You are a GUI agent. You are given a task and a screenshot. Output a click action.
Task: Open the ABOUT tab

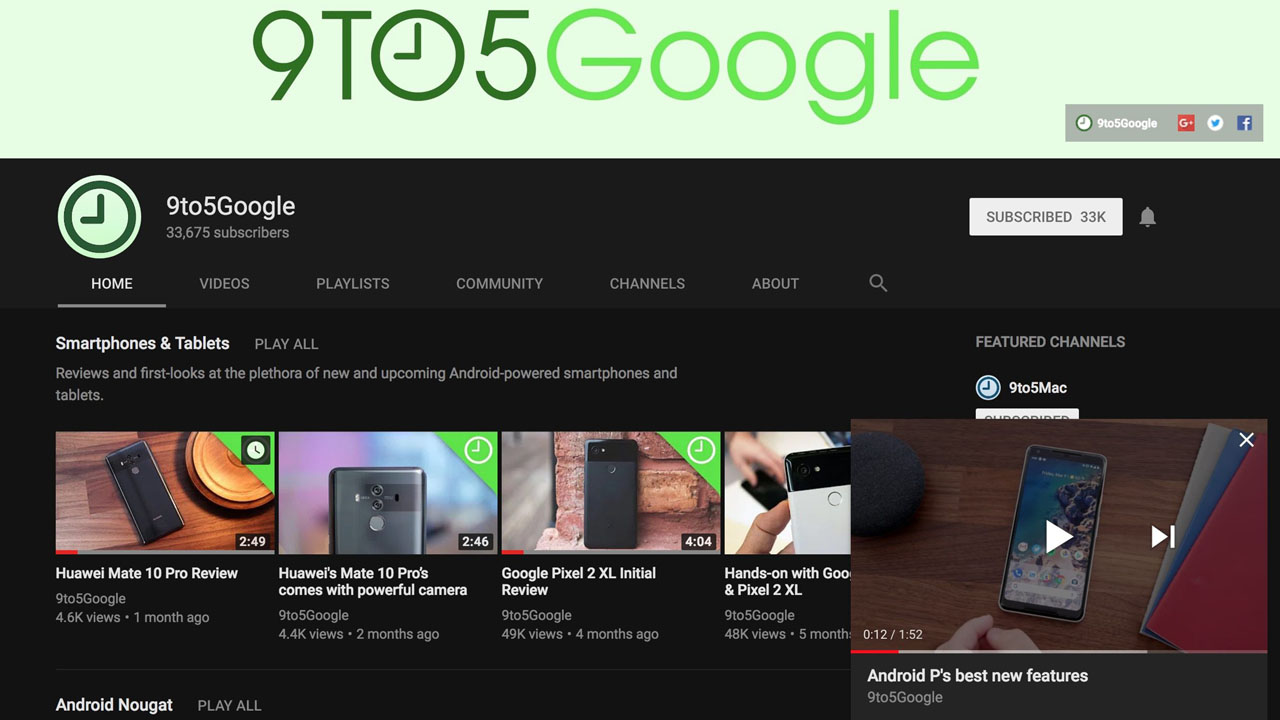coord(775,284)
